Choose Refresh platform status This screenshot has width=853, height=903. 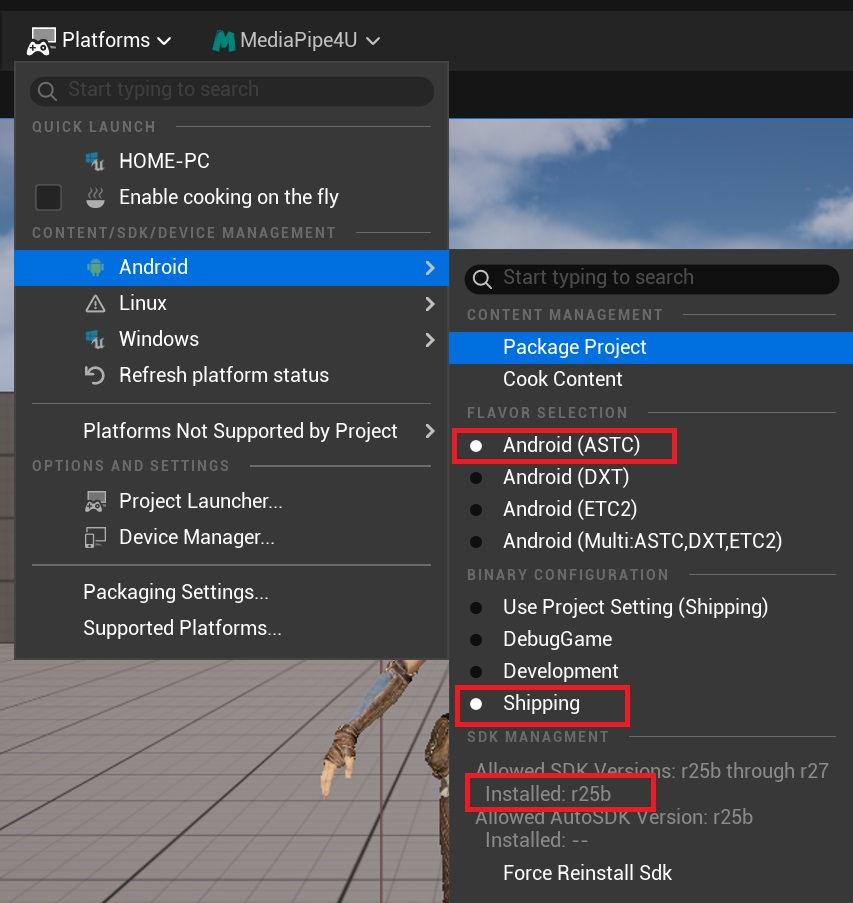(231, 375)
